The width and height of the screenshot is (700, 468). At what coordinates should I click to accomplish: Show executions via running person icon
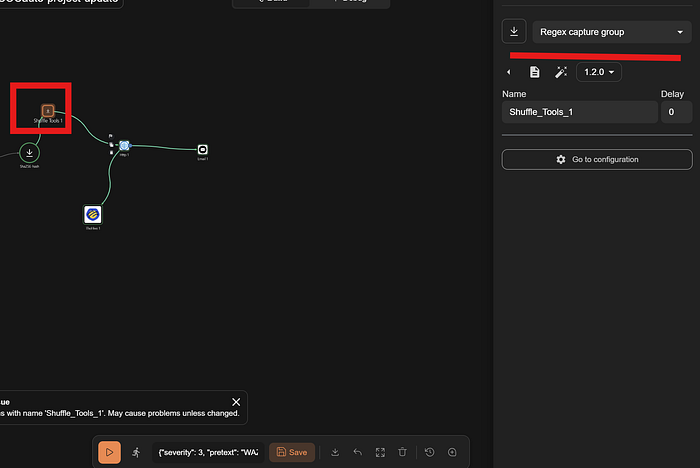(x=136, y=452)
